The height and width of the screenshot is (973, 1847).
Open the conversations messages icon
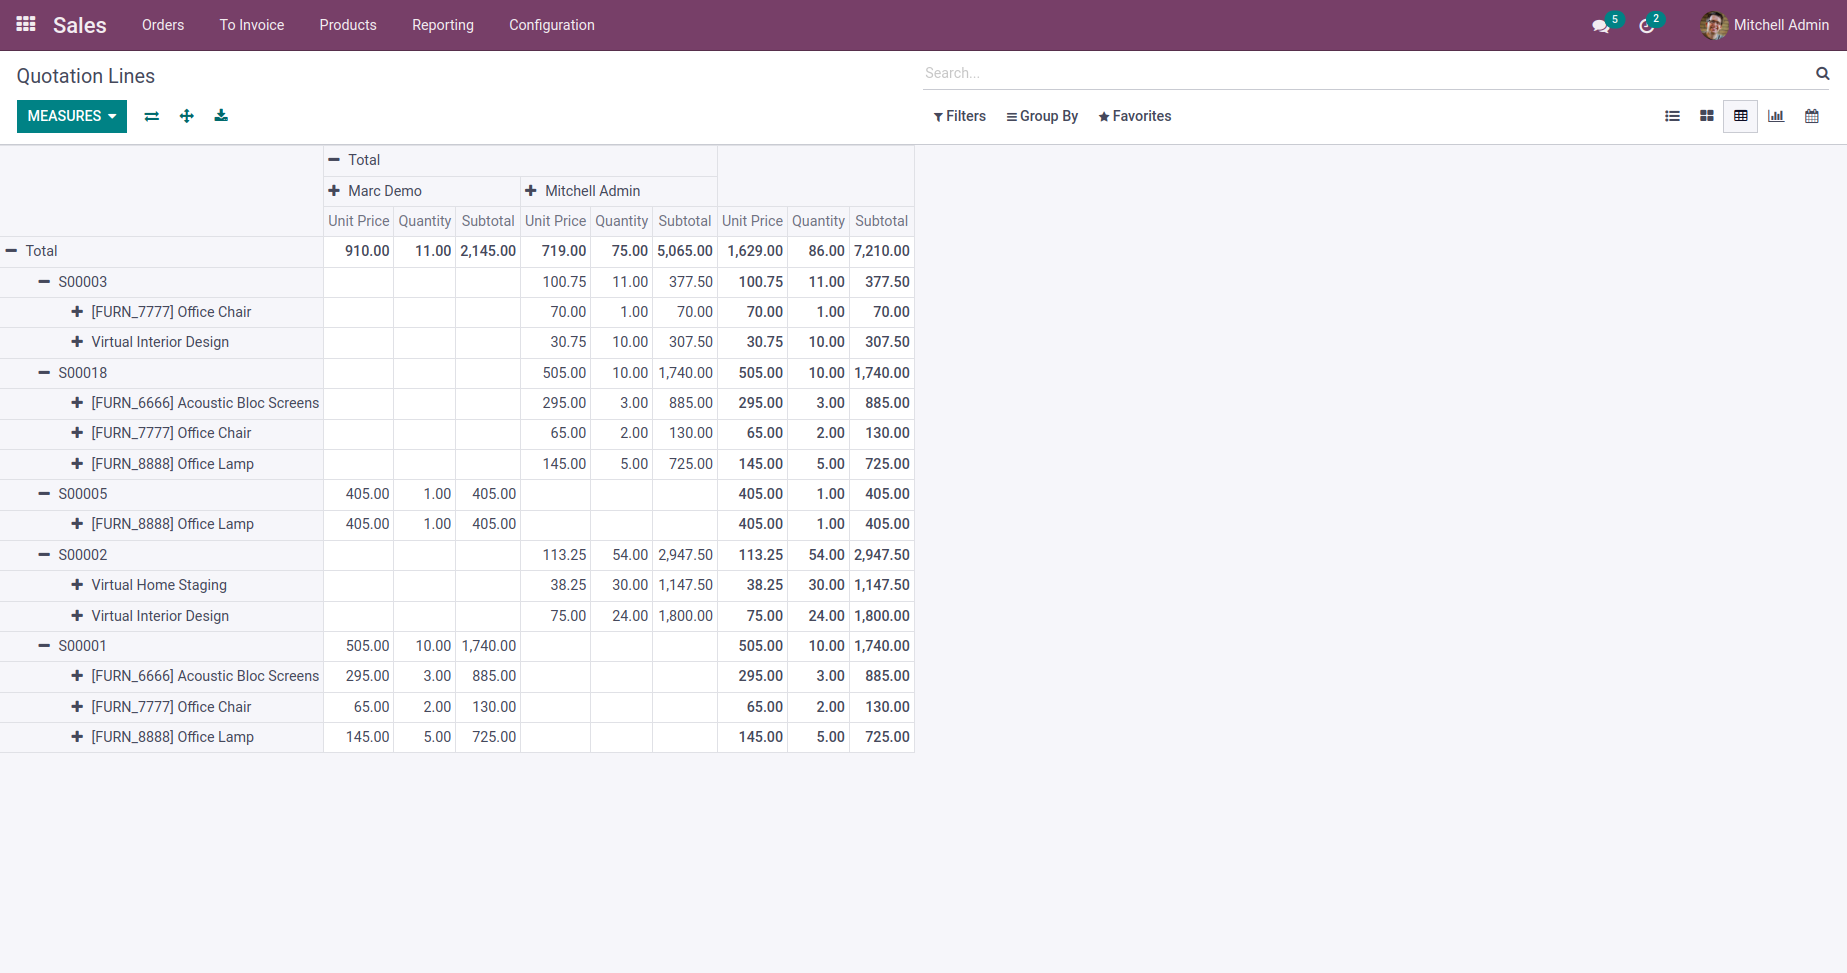tap(1601, 26)
